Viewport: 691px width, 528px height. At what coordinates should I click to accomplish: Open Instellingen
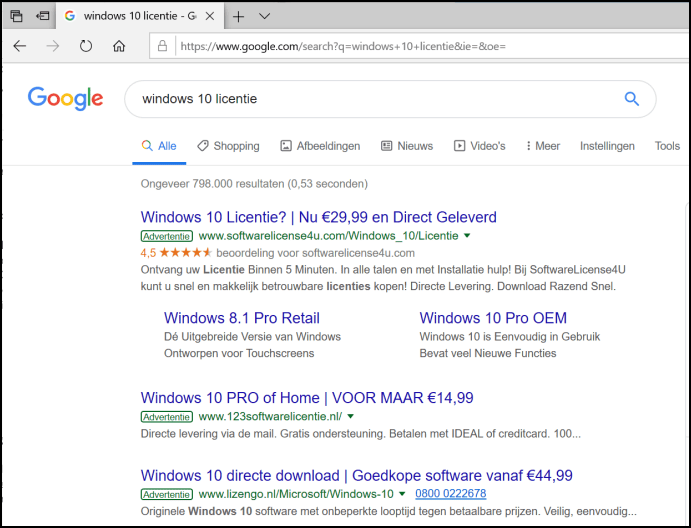click(x=607, y=146)
